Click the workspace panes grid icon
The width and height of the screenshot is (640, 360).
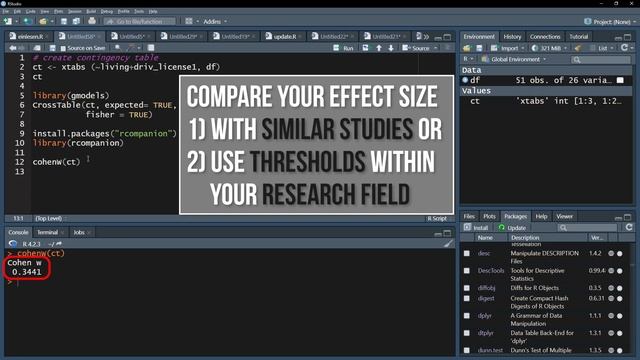pos(189,21)
